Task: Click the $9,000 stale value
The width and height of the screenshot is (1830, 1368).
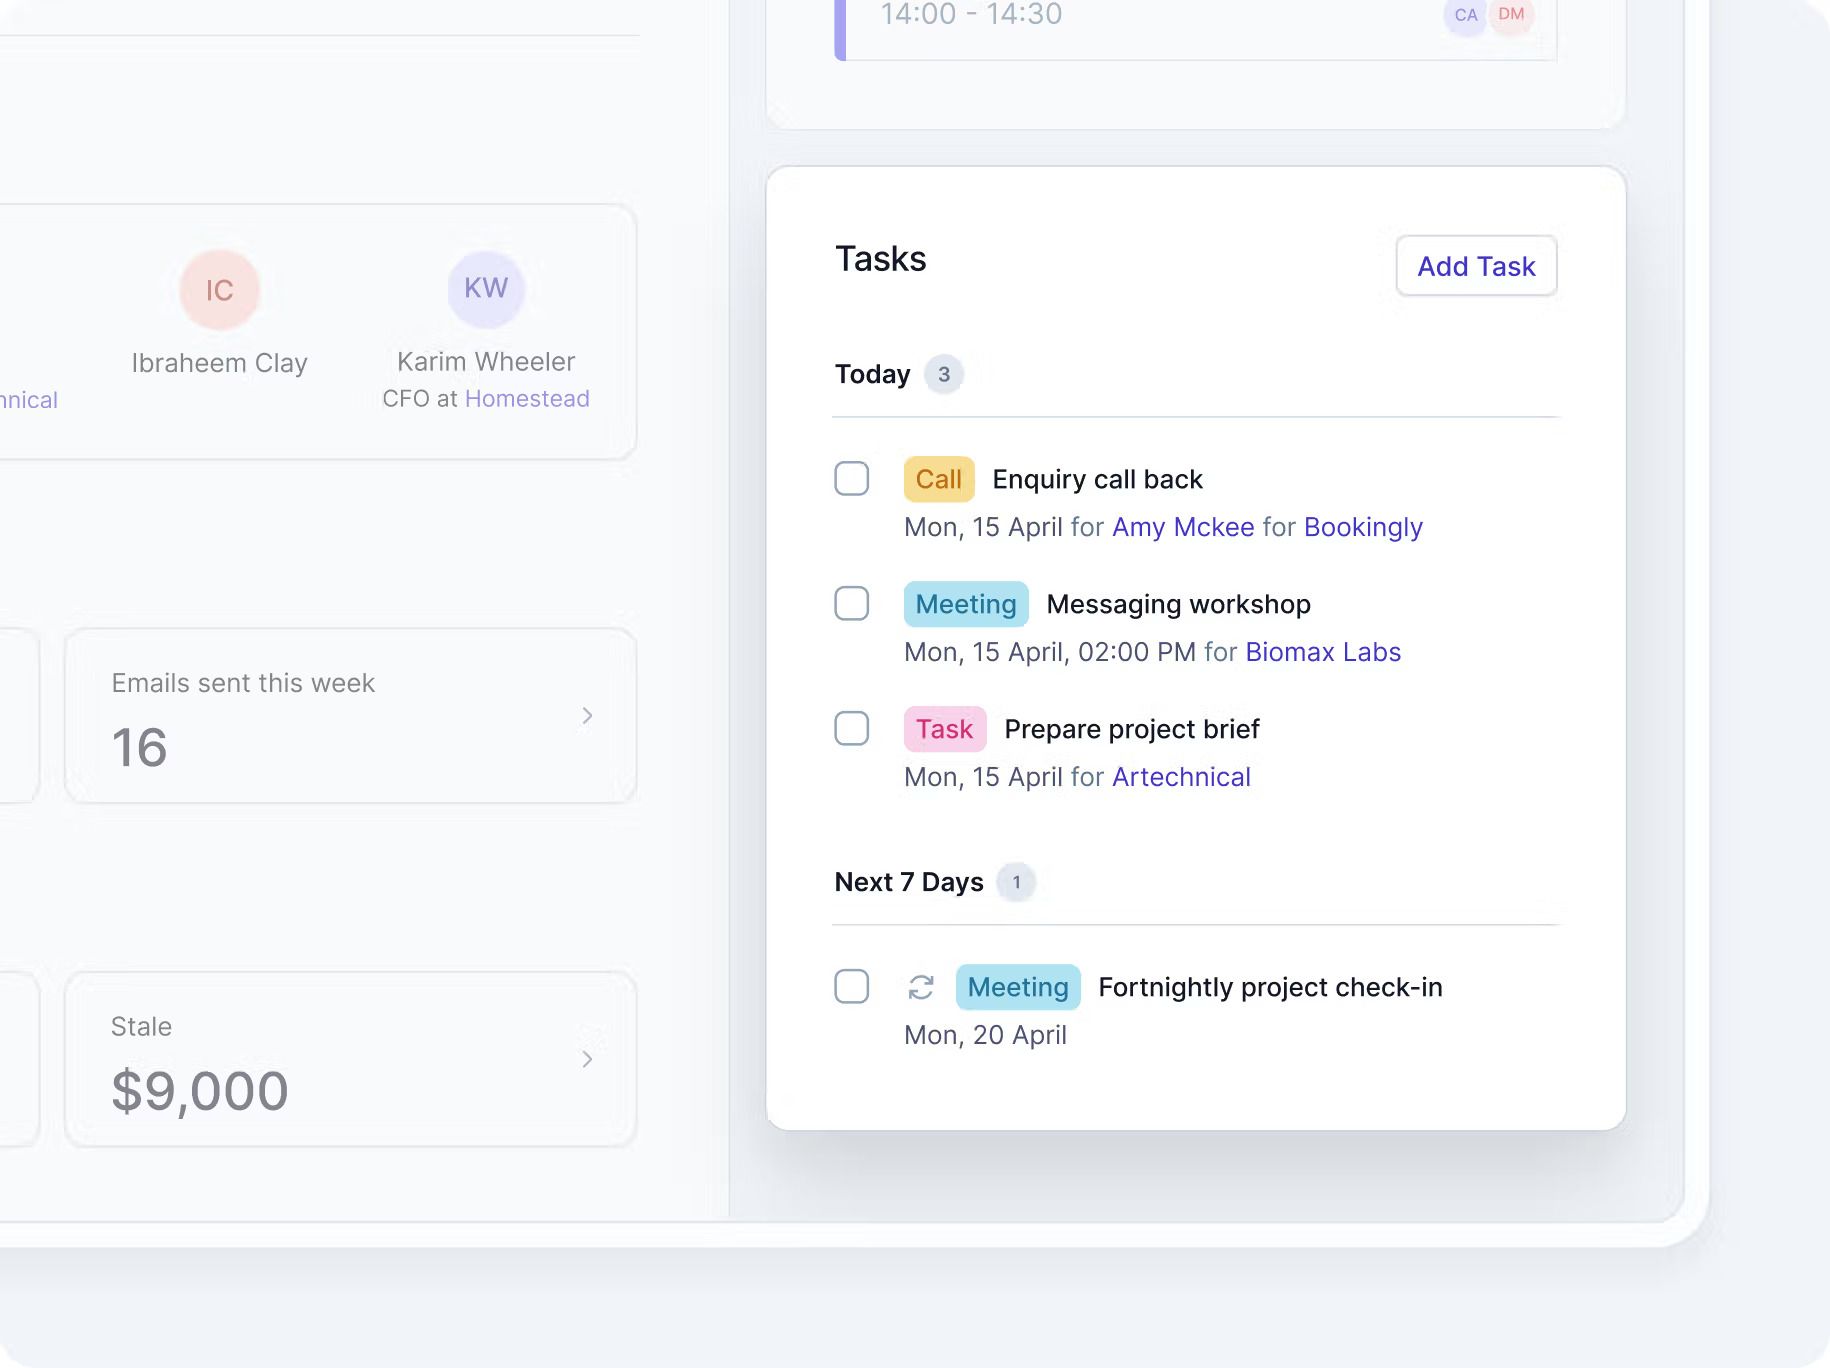Action: [200, 1090]
